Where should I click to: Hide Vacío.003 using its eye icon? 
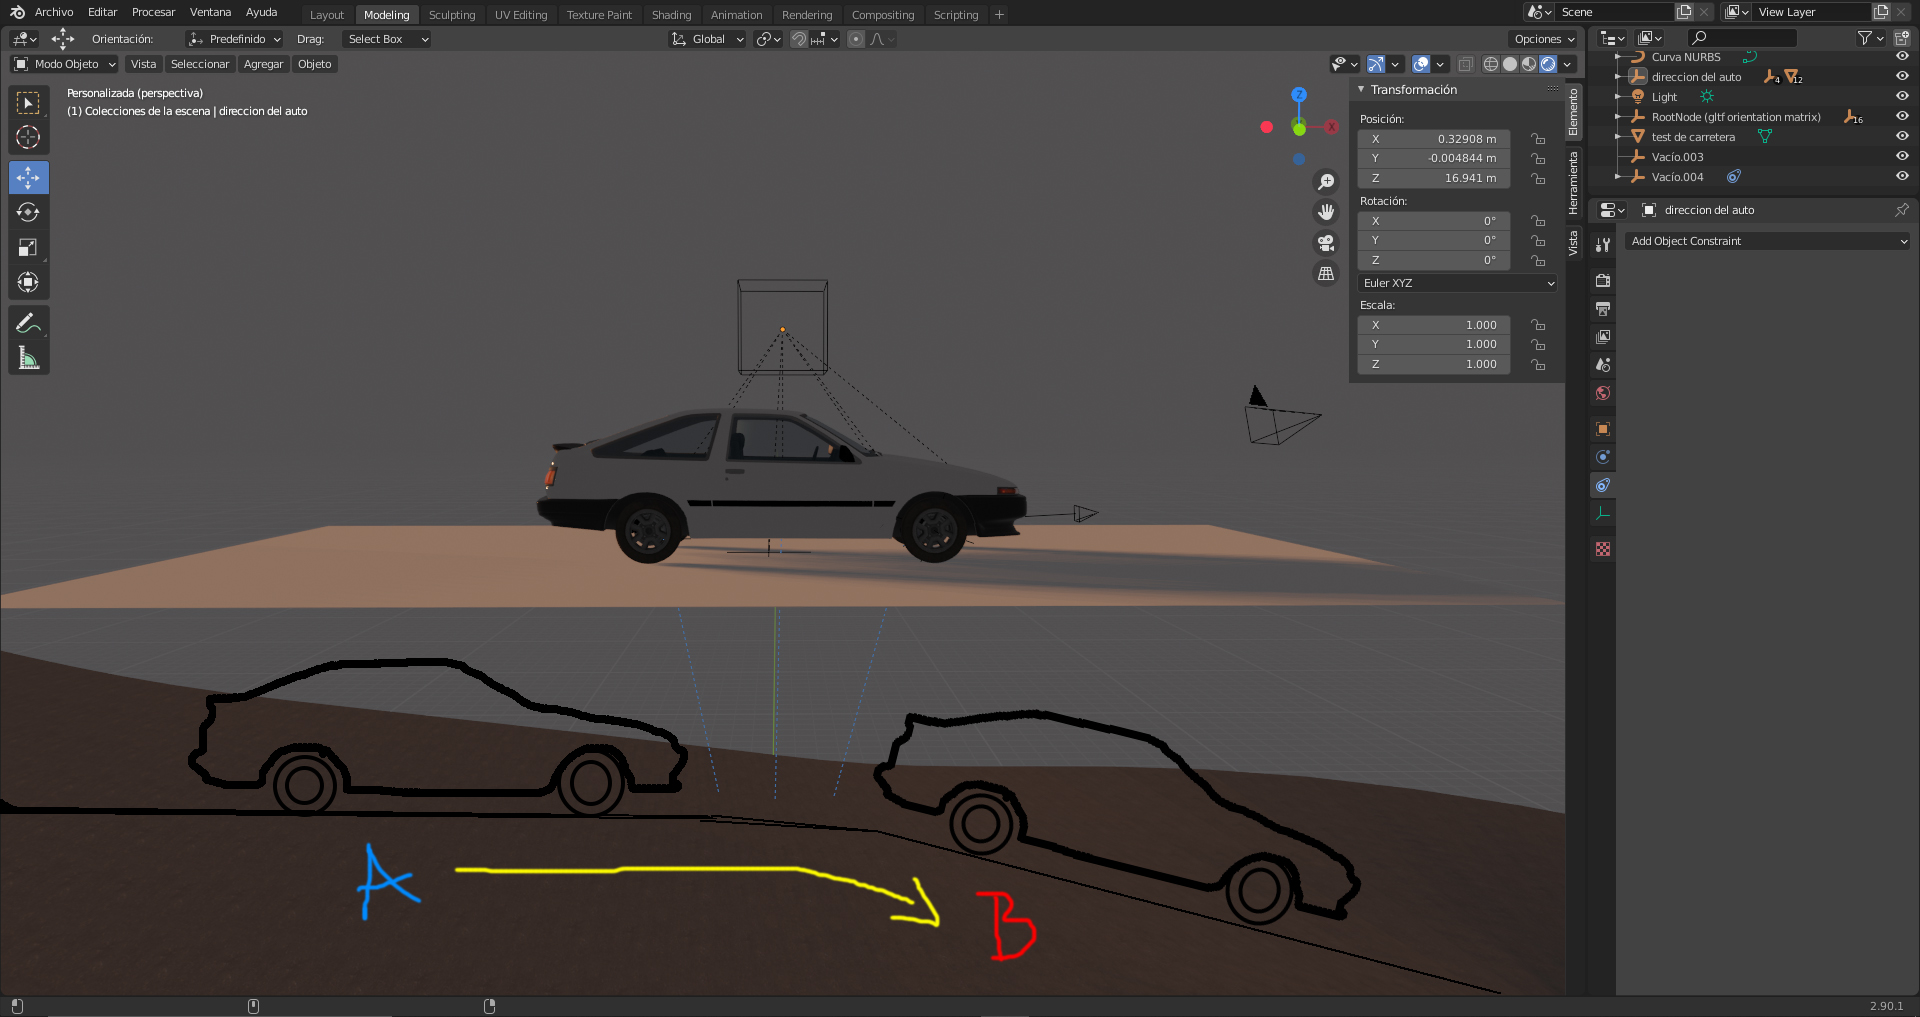pos(1902,156)
